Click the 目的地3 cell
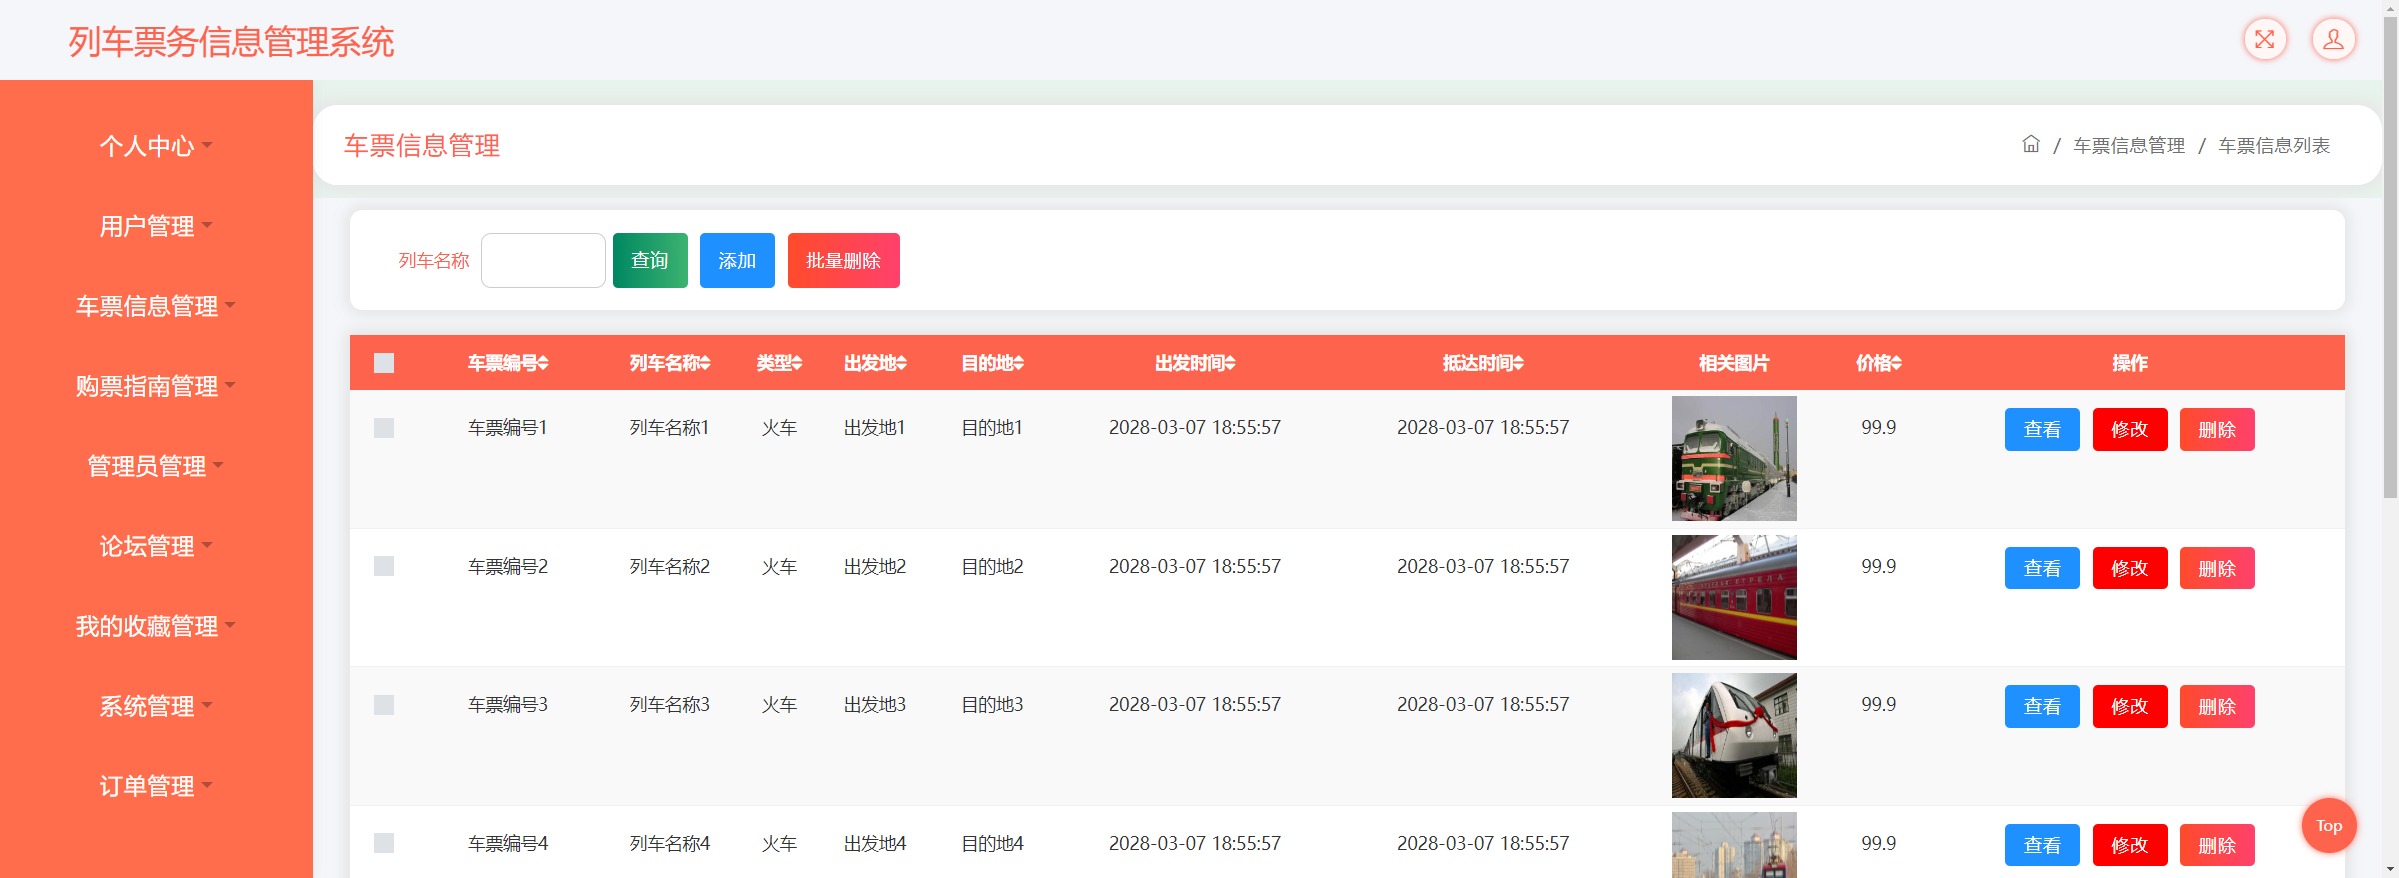Image resolution: width=2399 pixels, height=878 pixels. (992, 705)
